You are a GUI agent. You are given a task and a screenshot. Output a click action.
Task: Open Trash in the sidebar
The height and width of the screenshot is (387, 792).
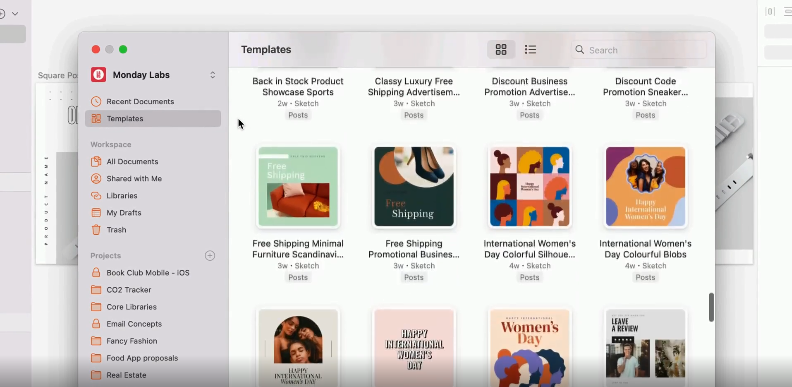pyautogui.click(x=153, y=230)
